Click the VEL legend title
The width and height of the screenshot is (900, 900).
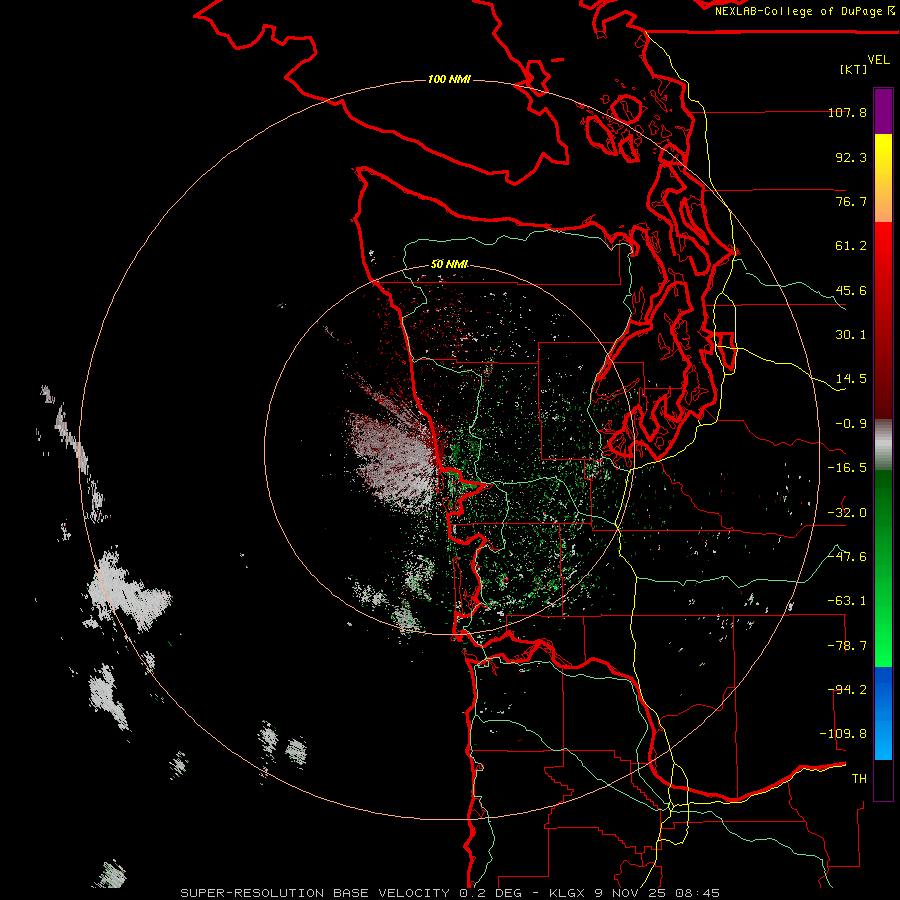pos(879,60)
